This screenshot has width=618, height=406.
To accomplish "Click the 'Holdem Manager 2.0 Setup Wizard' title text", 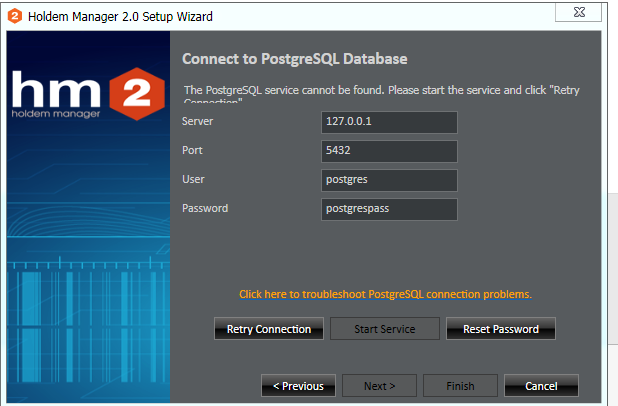I will click(120, 17).
